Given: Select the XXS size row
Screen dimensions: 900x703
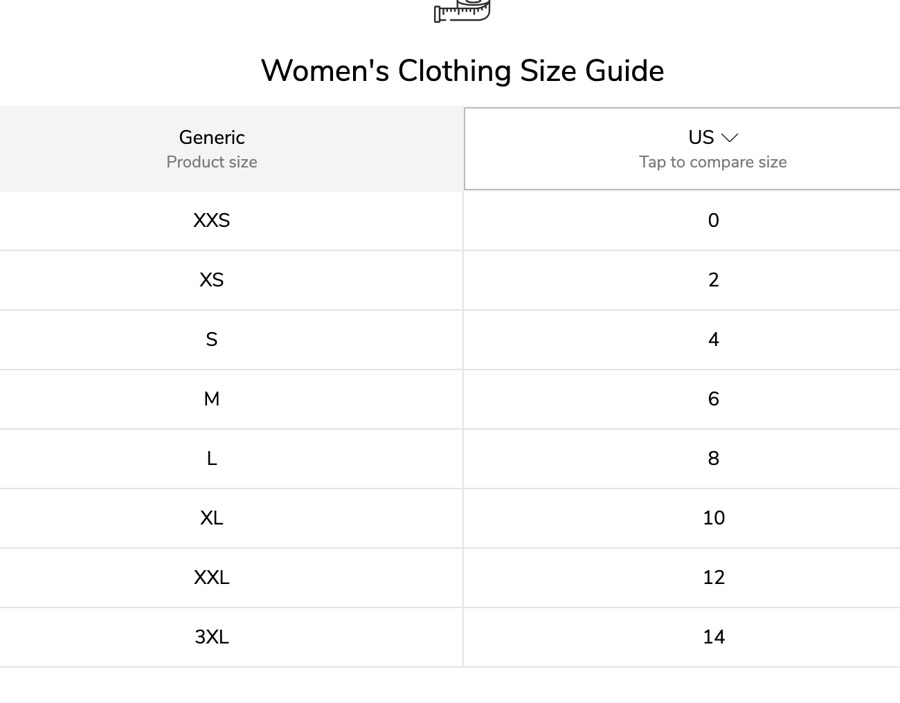Looking at the screenshot, I should pos(450,220).
